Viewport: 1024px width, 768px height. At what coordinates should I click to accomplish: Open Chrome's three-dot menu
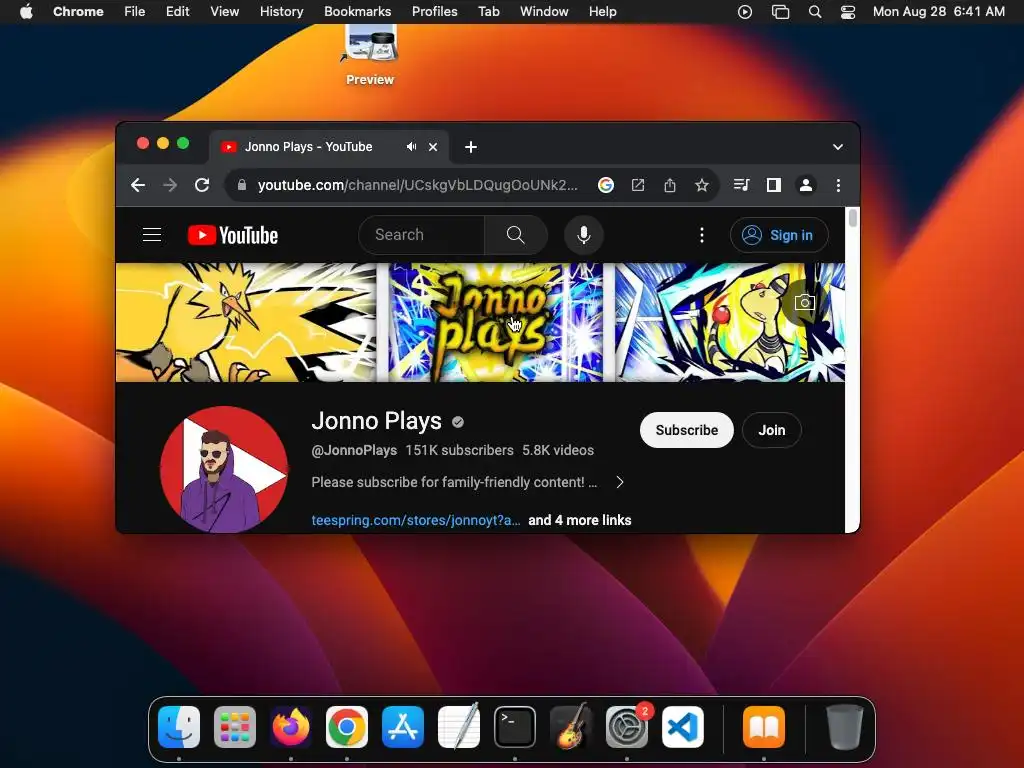[x=839, y=185]
